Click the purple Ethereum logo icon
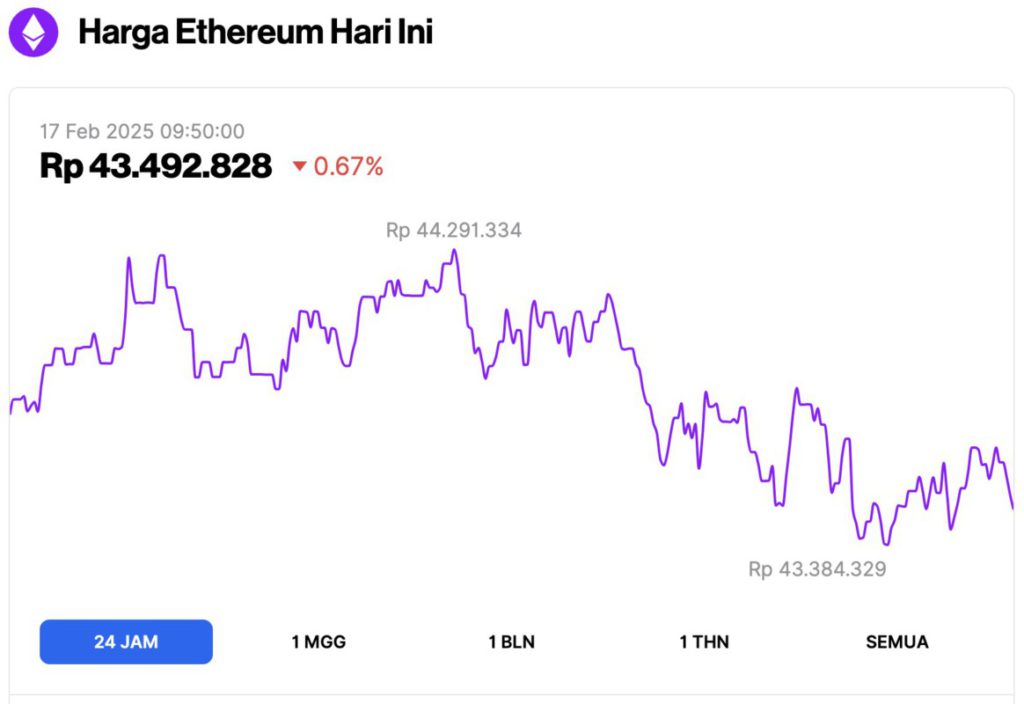The height and width of the screenshot is (704, 1024). (x=34, y=32)
